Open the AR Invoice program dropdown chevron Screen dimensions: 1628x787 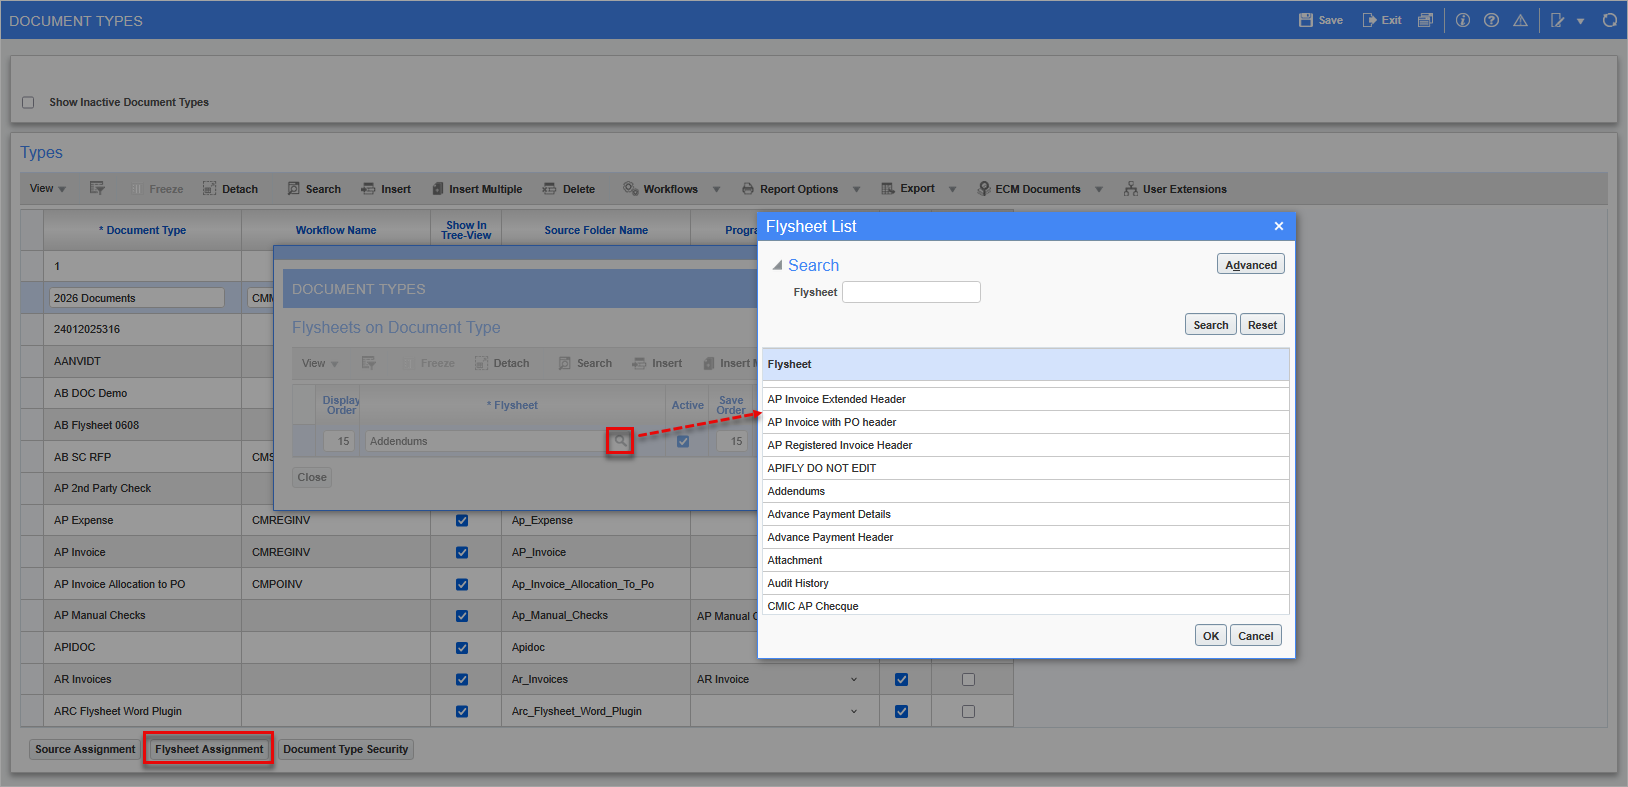[854, 680]
